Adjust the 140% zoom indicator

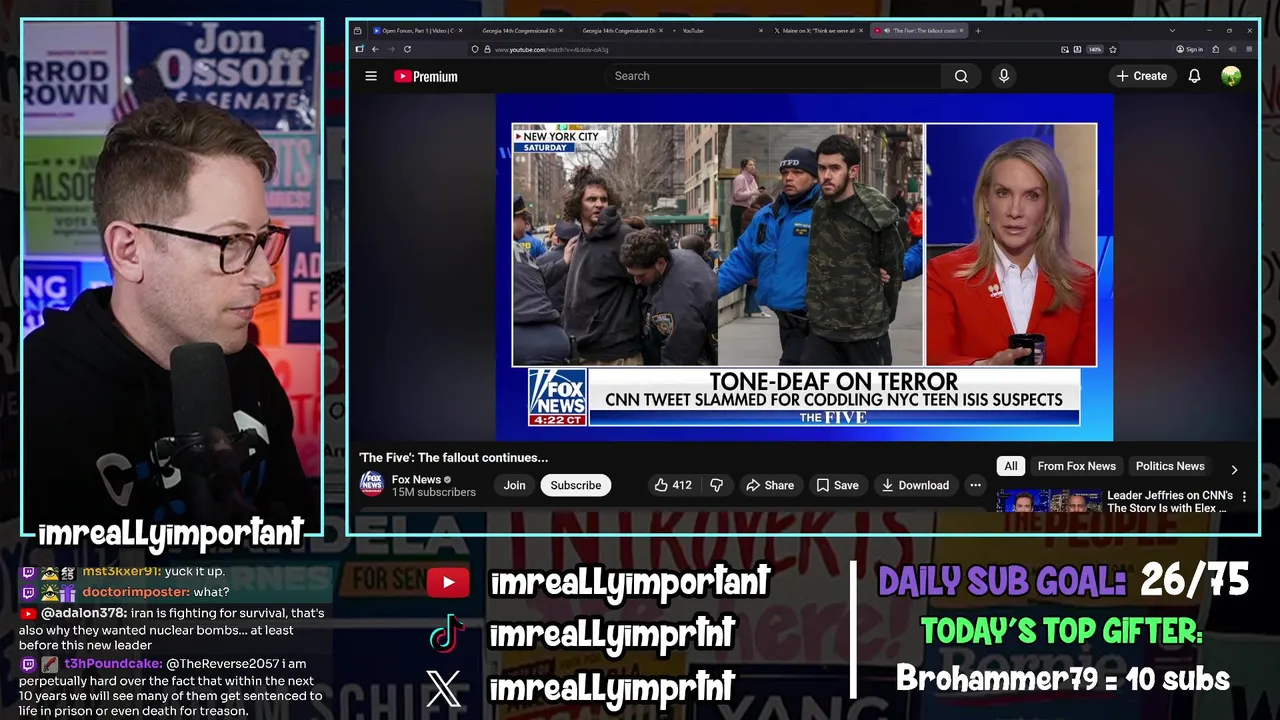click(1095, 49)
